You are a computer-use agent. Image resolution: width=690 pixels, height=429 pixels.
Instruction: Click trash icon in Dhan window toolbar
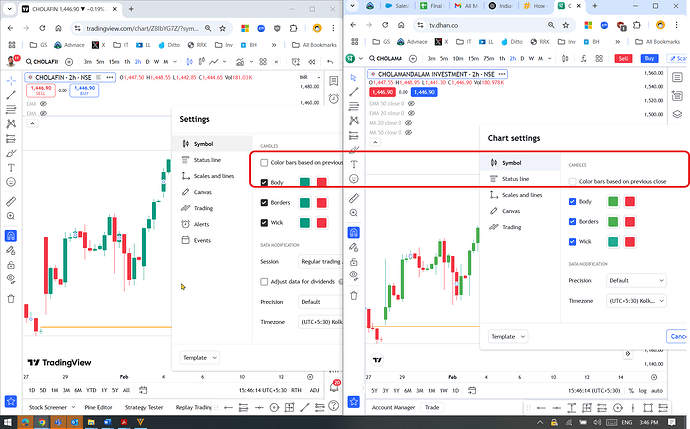[353, 296]
